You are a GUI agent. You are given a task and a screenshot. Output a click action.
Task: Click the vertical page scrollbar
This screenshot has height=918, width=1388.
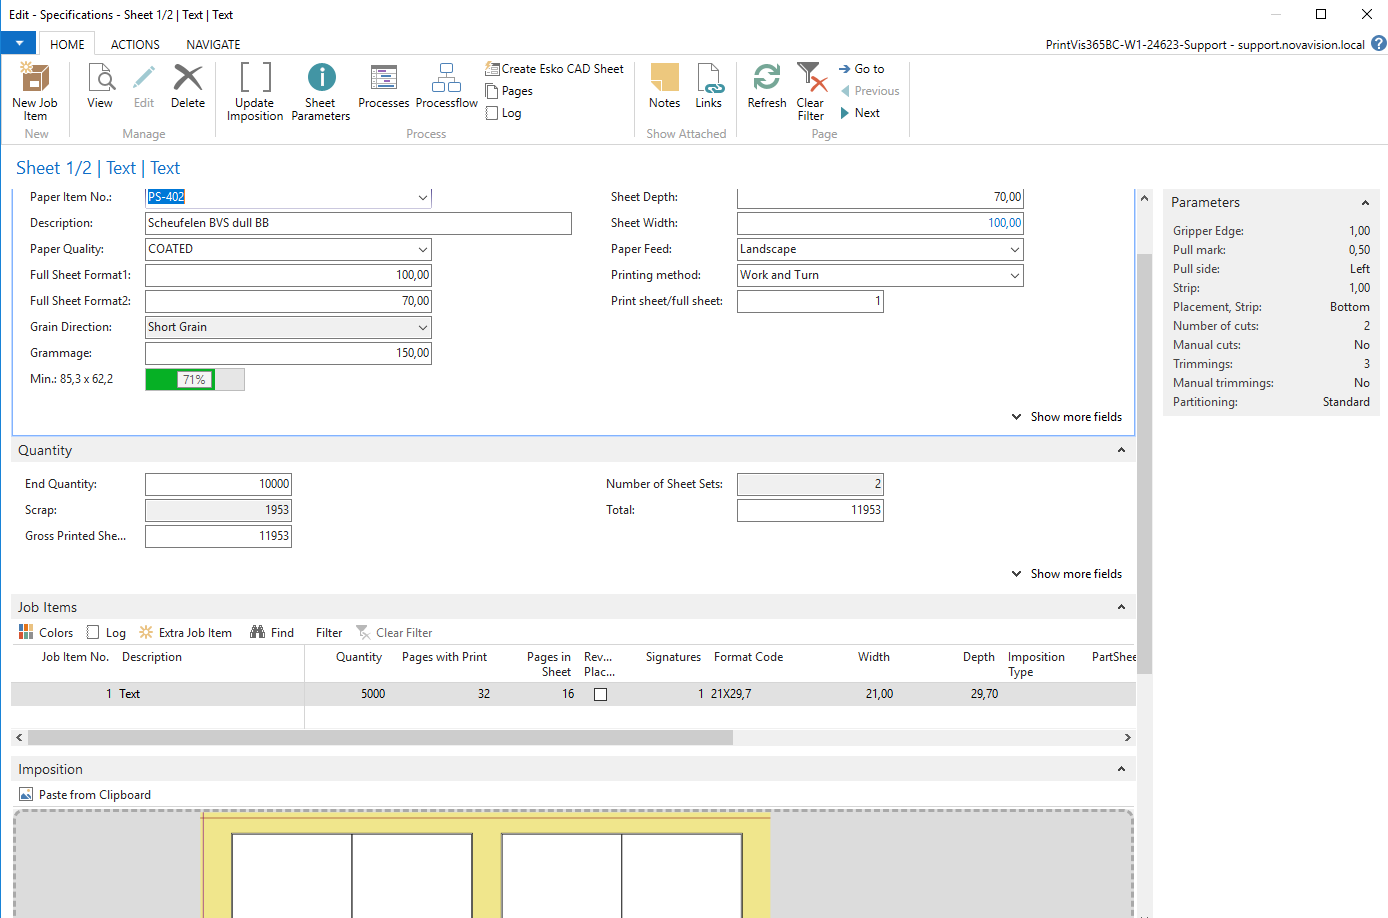[1144, 465]
